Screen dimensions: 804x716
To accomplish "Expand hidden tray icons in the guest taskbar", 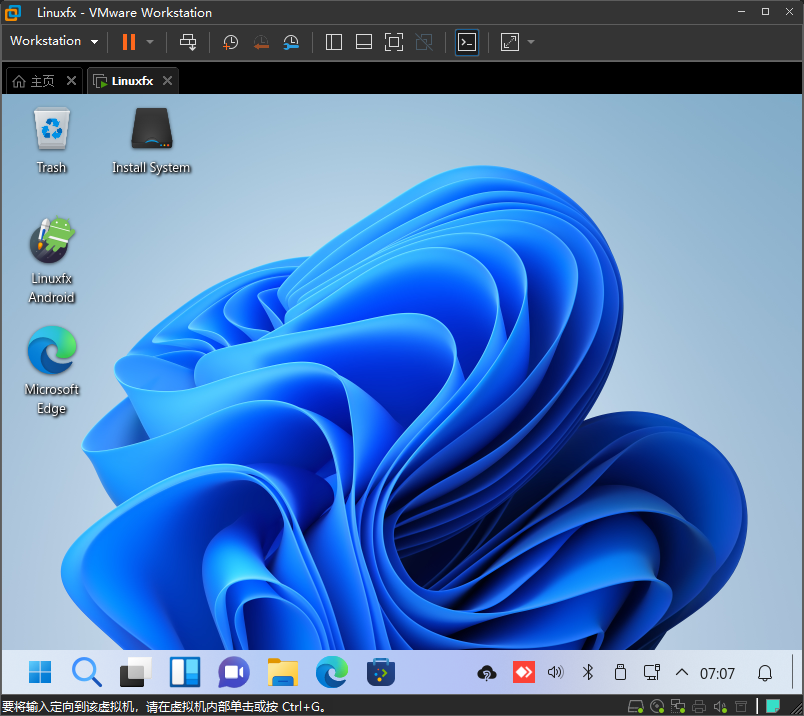I will [x=681, y=672].
